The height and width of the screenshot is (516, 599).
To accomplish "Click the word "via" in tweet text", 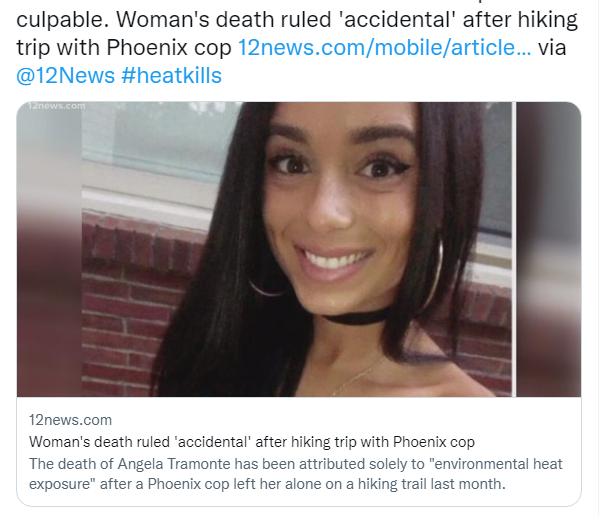I will [552, 48].
